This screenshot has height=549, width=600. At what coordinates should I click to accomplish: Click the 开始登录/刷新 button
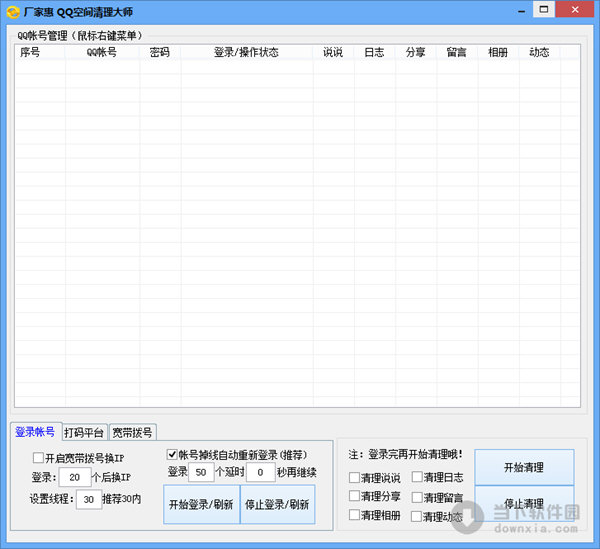tap(201, 504)
